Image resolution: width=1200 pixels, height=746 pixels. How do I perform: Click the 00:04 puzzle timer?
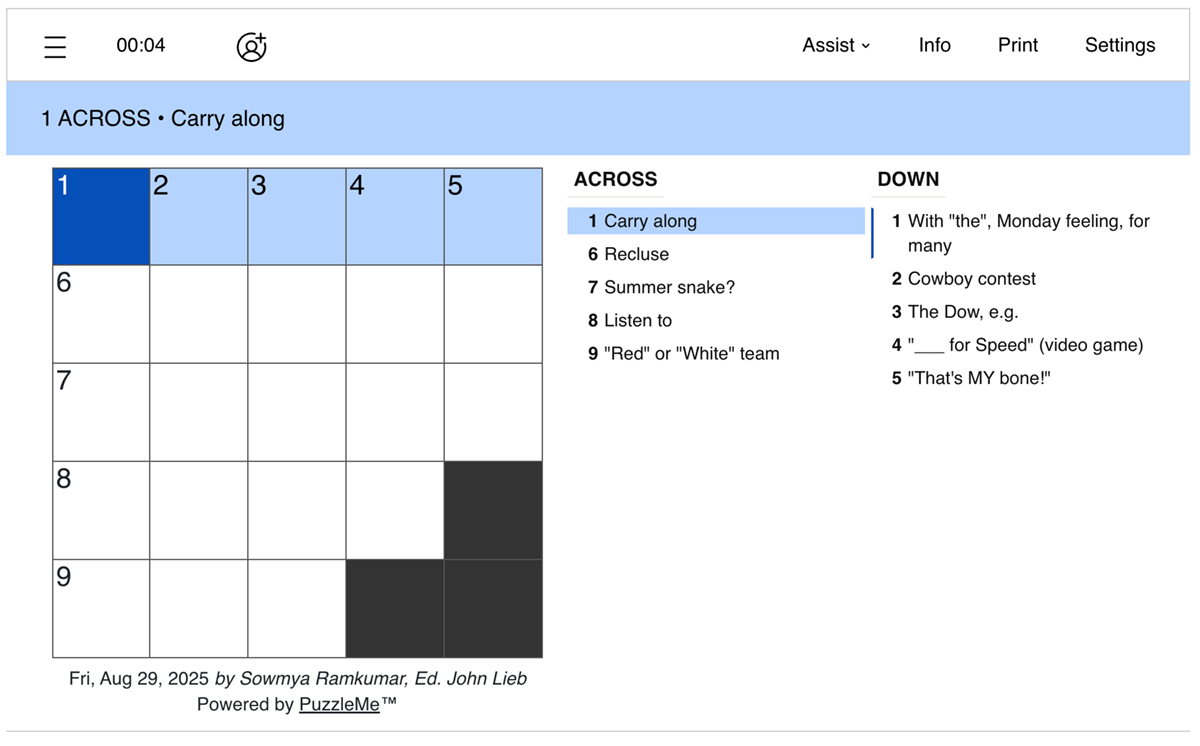[141, 45]
